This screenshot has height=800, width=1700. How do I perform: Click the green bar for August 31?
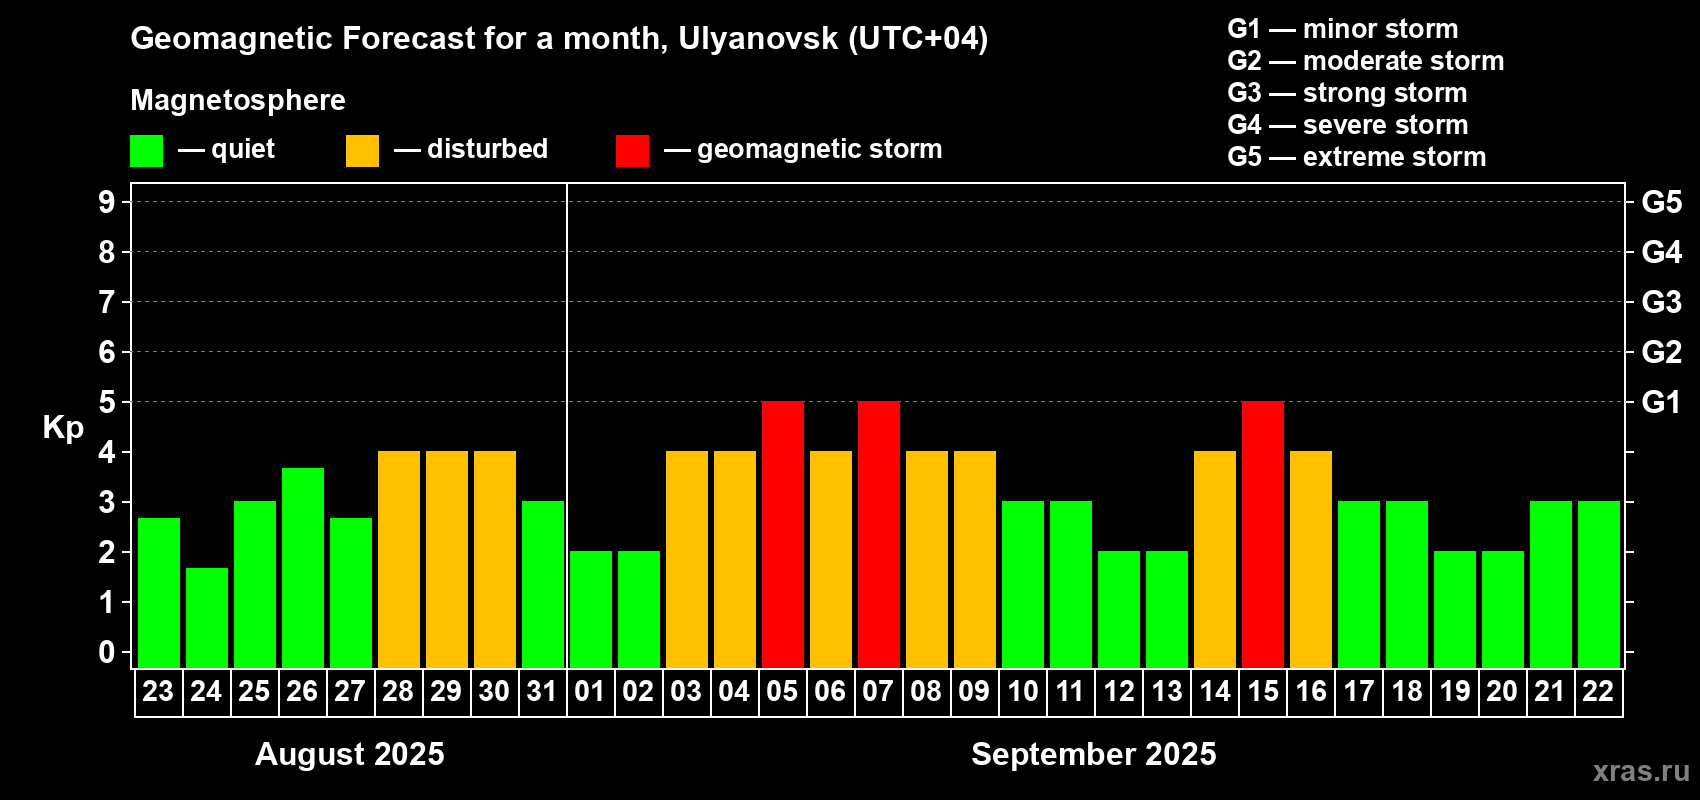543,585
